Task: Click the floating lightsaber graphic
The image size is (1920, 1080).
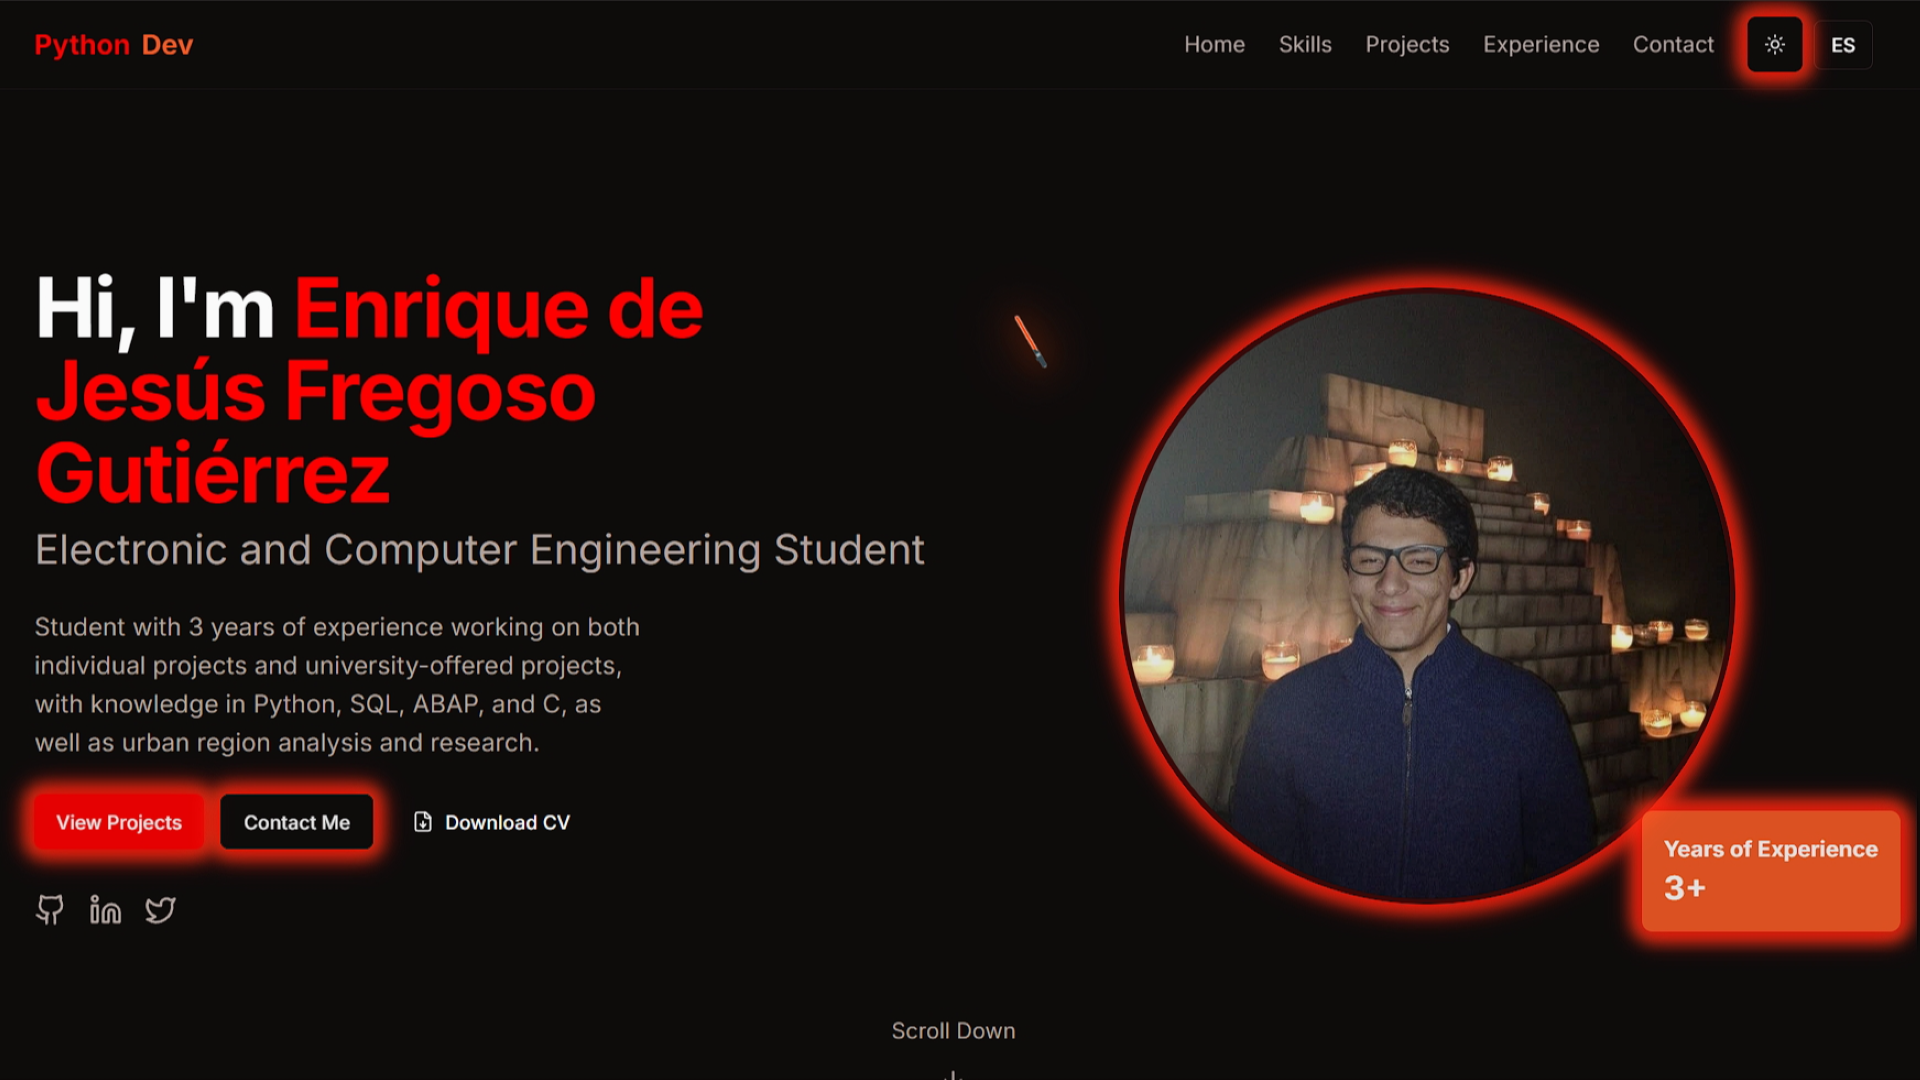Action: click(1030, 342)
